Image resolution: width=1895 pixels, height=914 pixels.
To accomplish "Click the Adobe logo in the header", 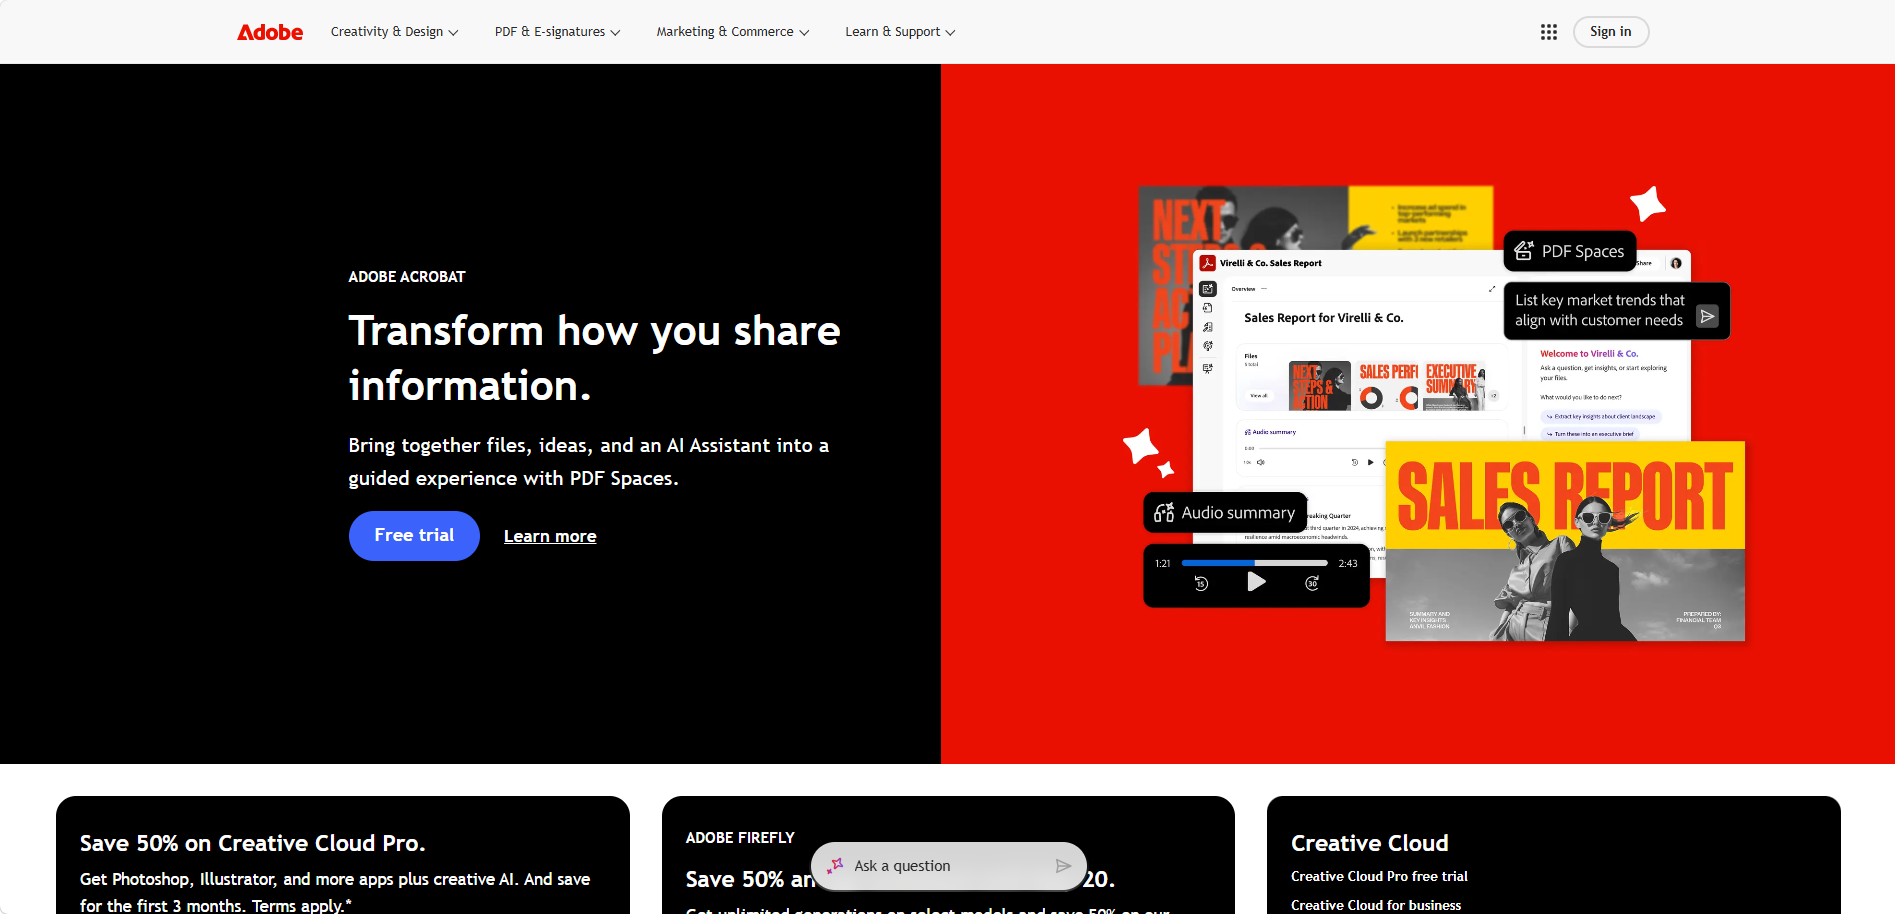I will [270, 32].
